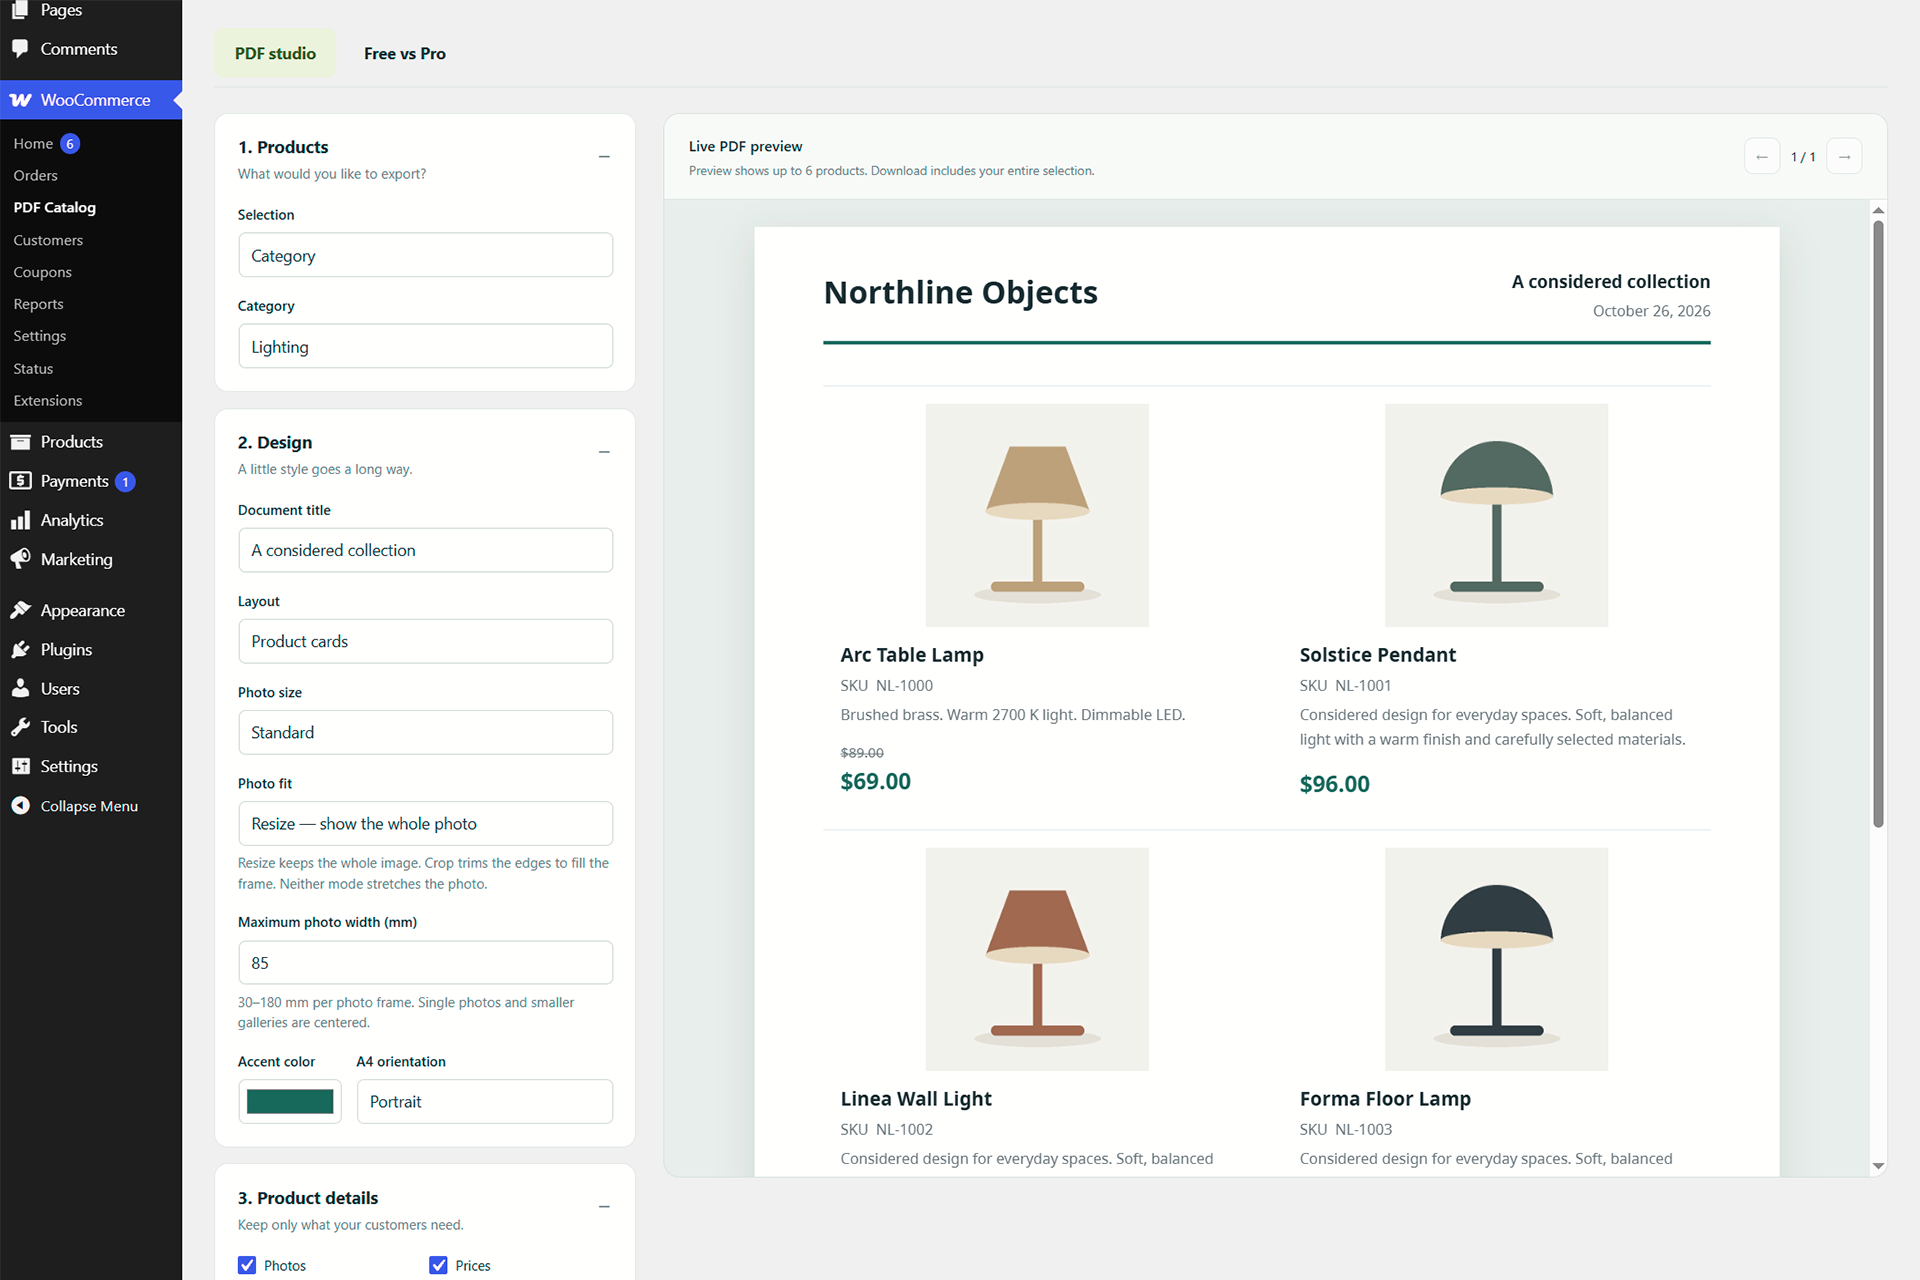The height and width of the screenshot is (1280, 1920).
Task: Click the Payments dollar icon
Action: tap(20, 481)
